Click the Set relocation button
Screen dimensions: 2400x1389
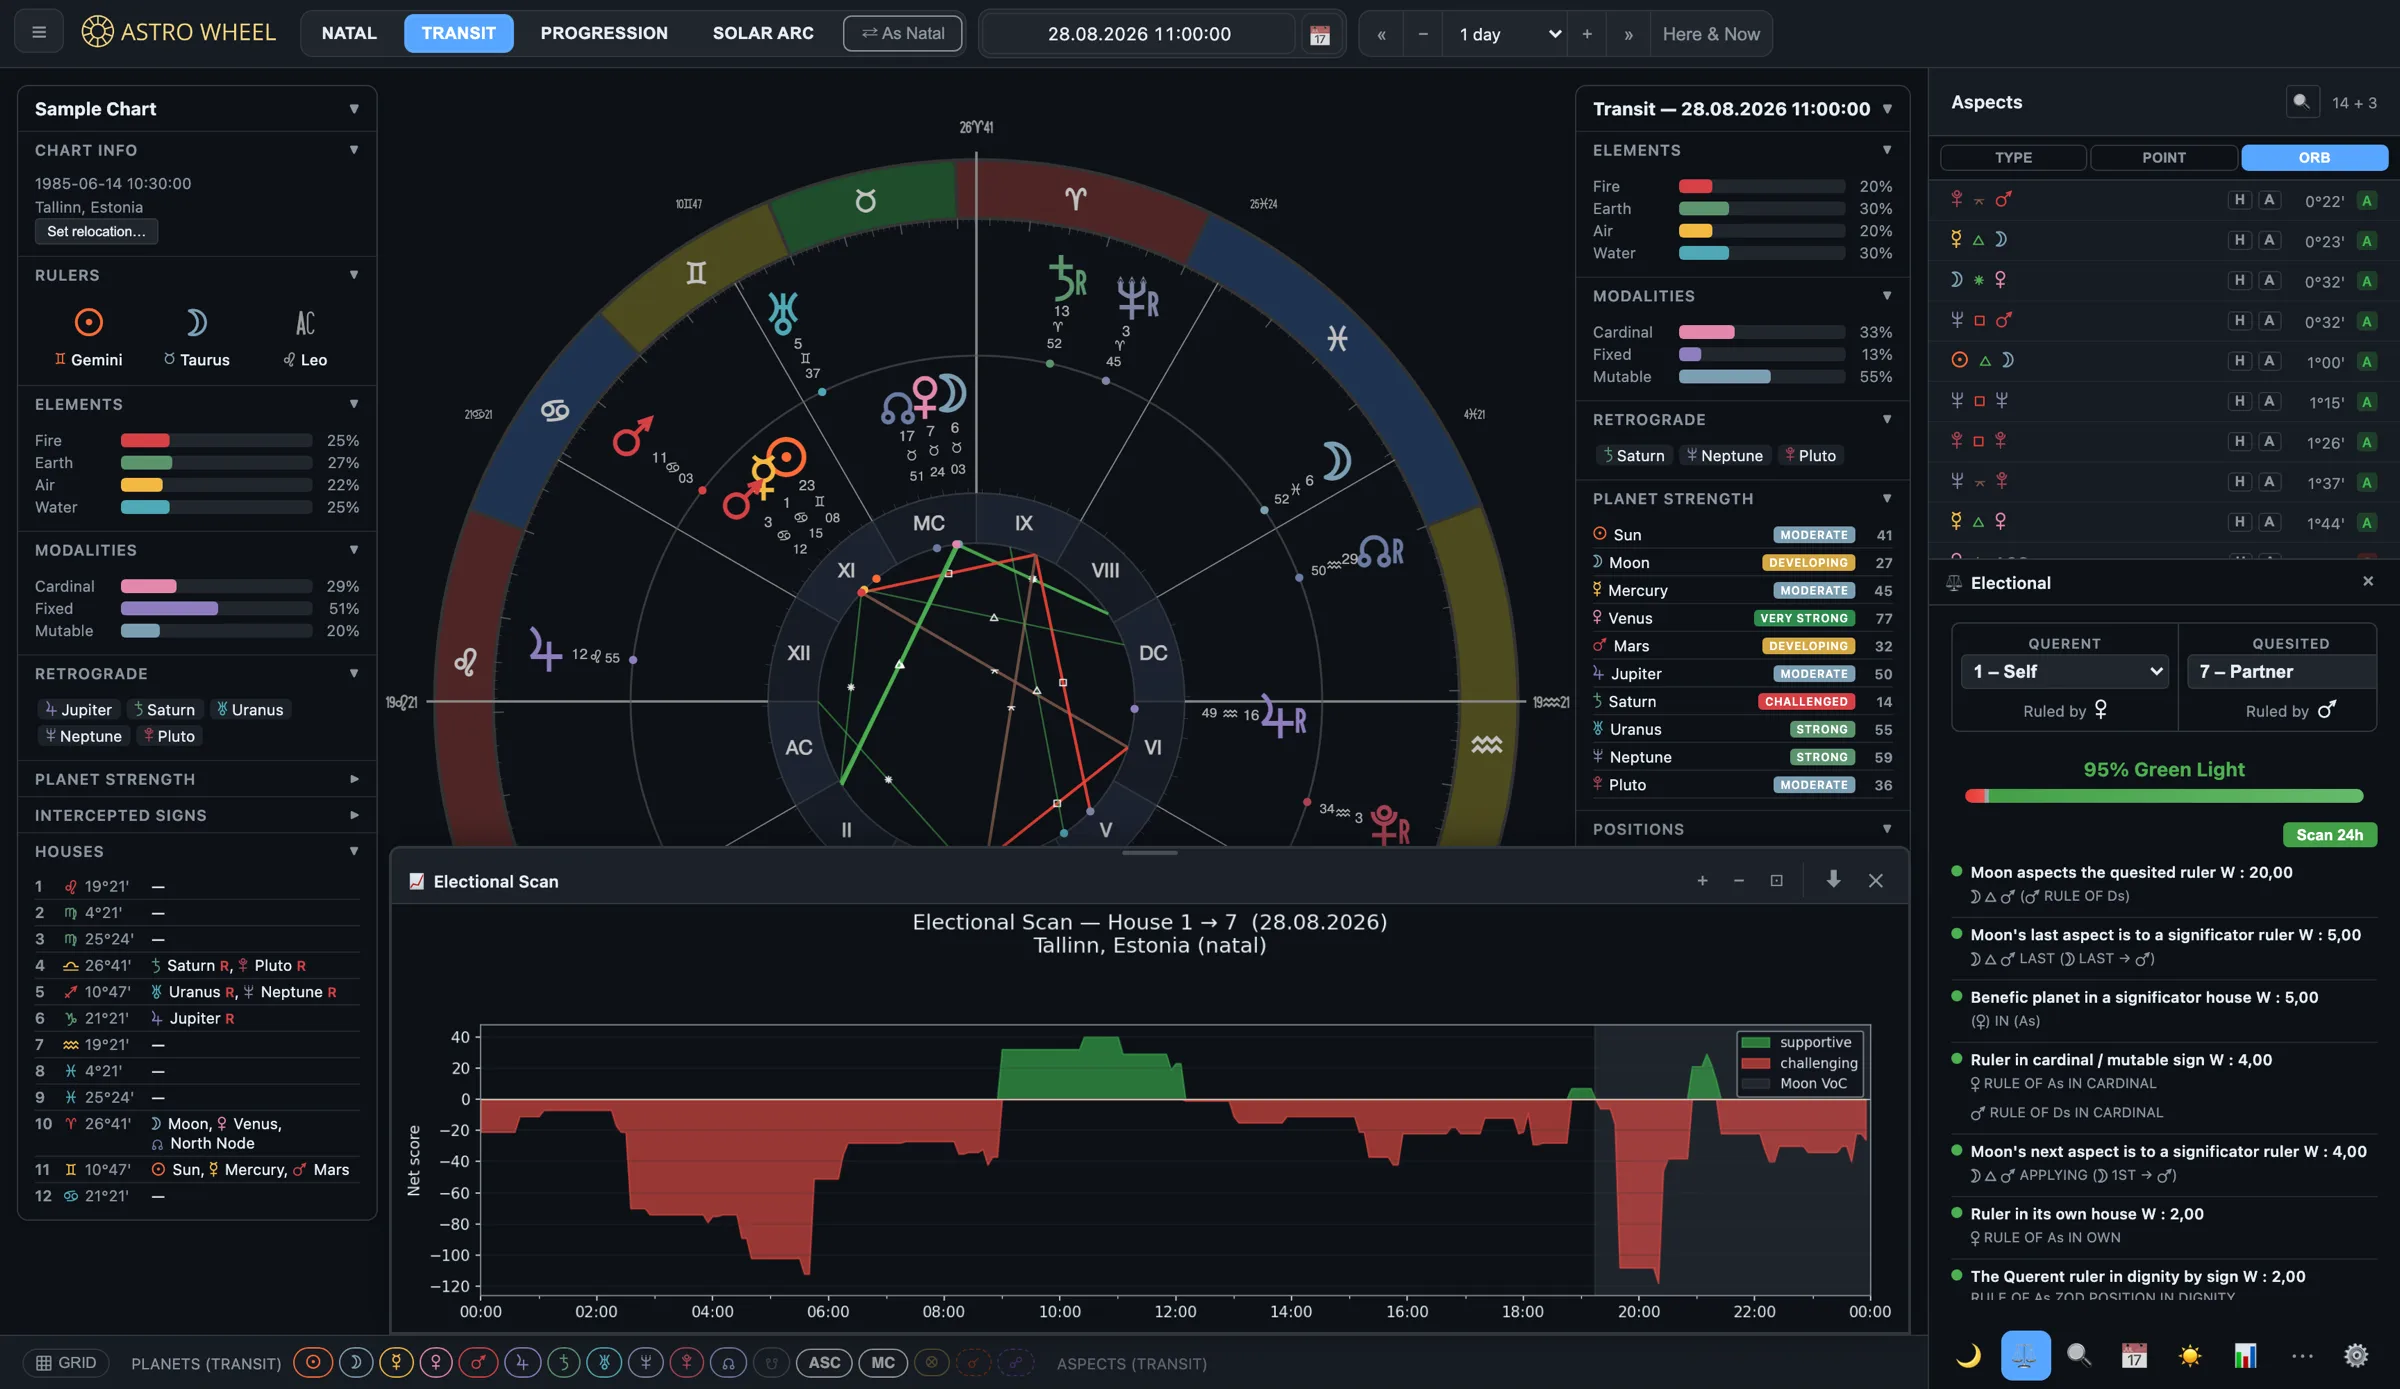click(96, 231)
